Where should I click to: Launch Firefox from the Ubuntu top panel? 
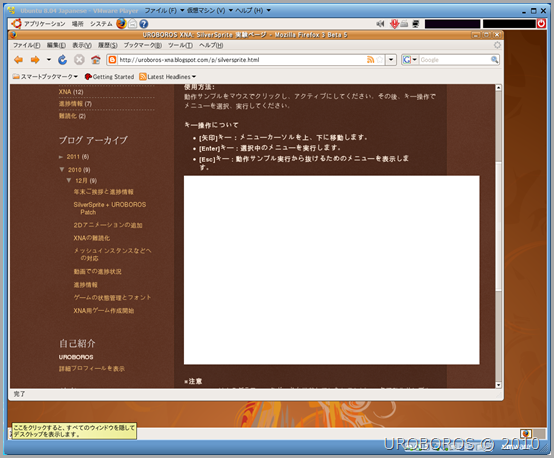click(x=121, y=24)
